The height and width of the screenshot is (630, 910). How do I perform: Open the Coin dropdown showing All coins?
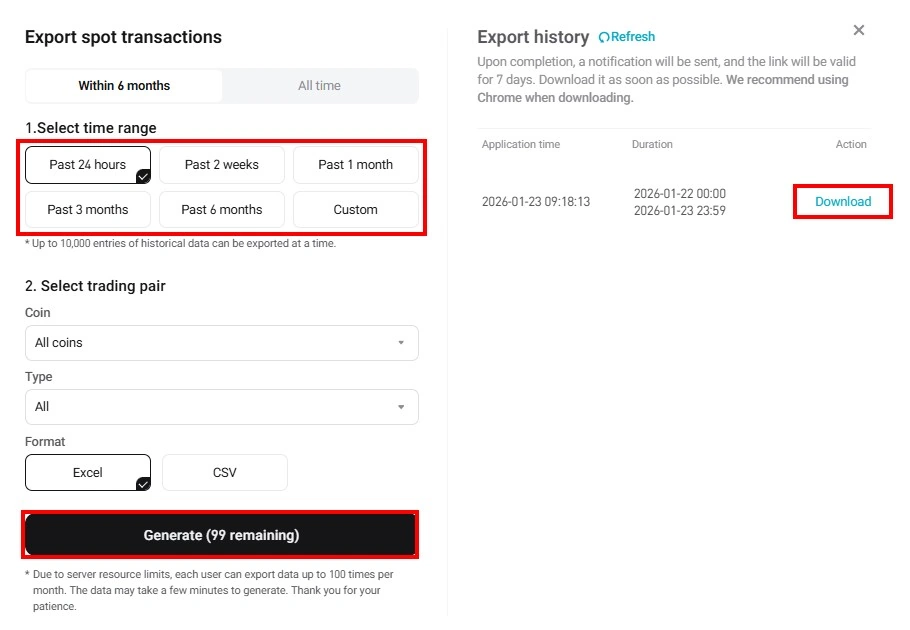point(222,343)
